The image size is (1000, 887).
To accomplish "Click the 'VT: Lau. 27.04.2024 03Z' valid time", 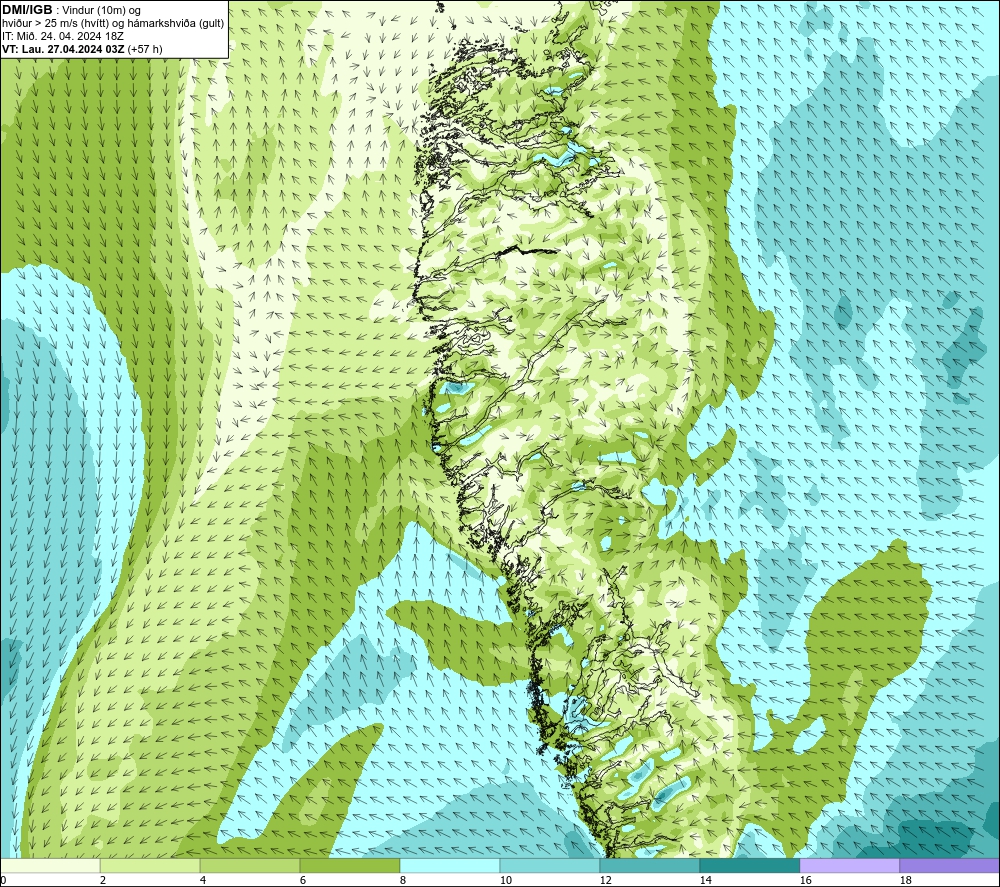I will (64, 49).
